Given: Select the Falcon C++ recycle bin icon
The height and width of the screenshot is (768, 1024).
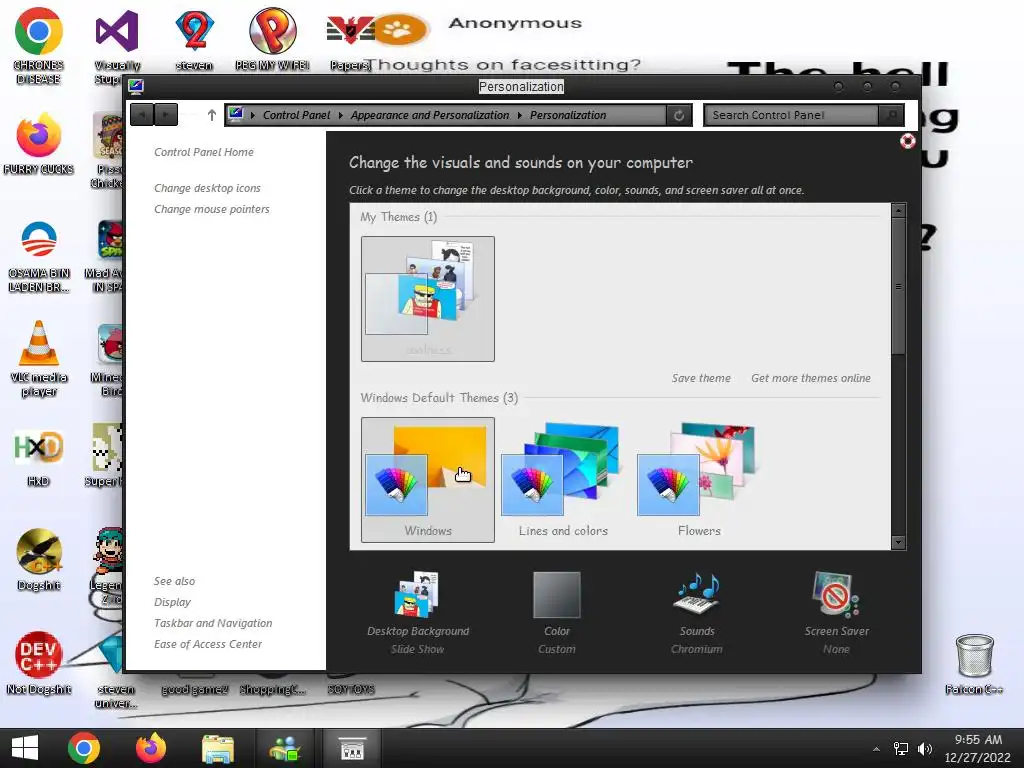Looking at the screenshot, I should coord(974,664).
